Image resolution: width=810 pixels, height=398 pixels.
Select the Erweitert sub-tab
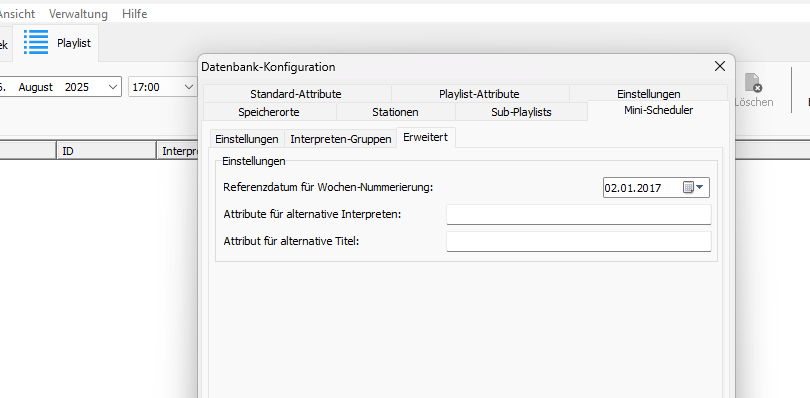[x=426, y=138]
